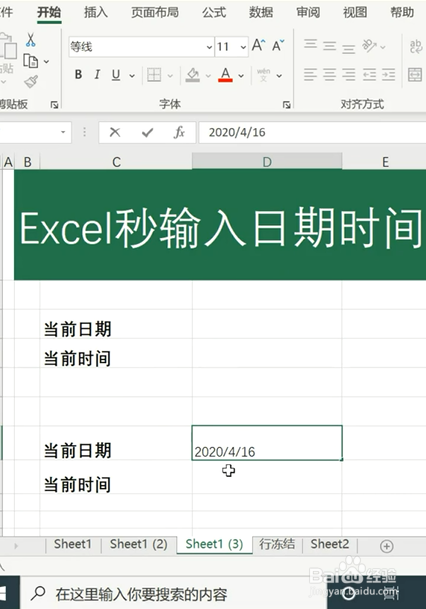
Task: Open 开始 ribbon tab
Action: point(49,13)
